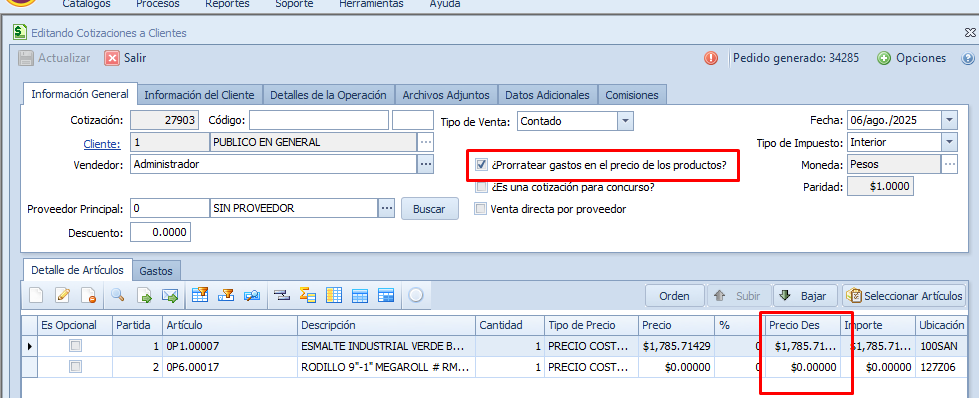Open the Tipo de Venta dropdown
This screenshot has height=398, width=979.
pos(626,121)
